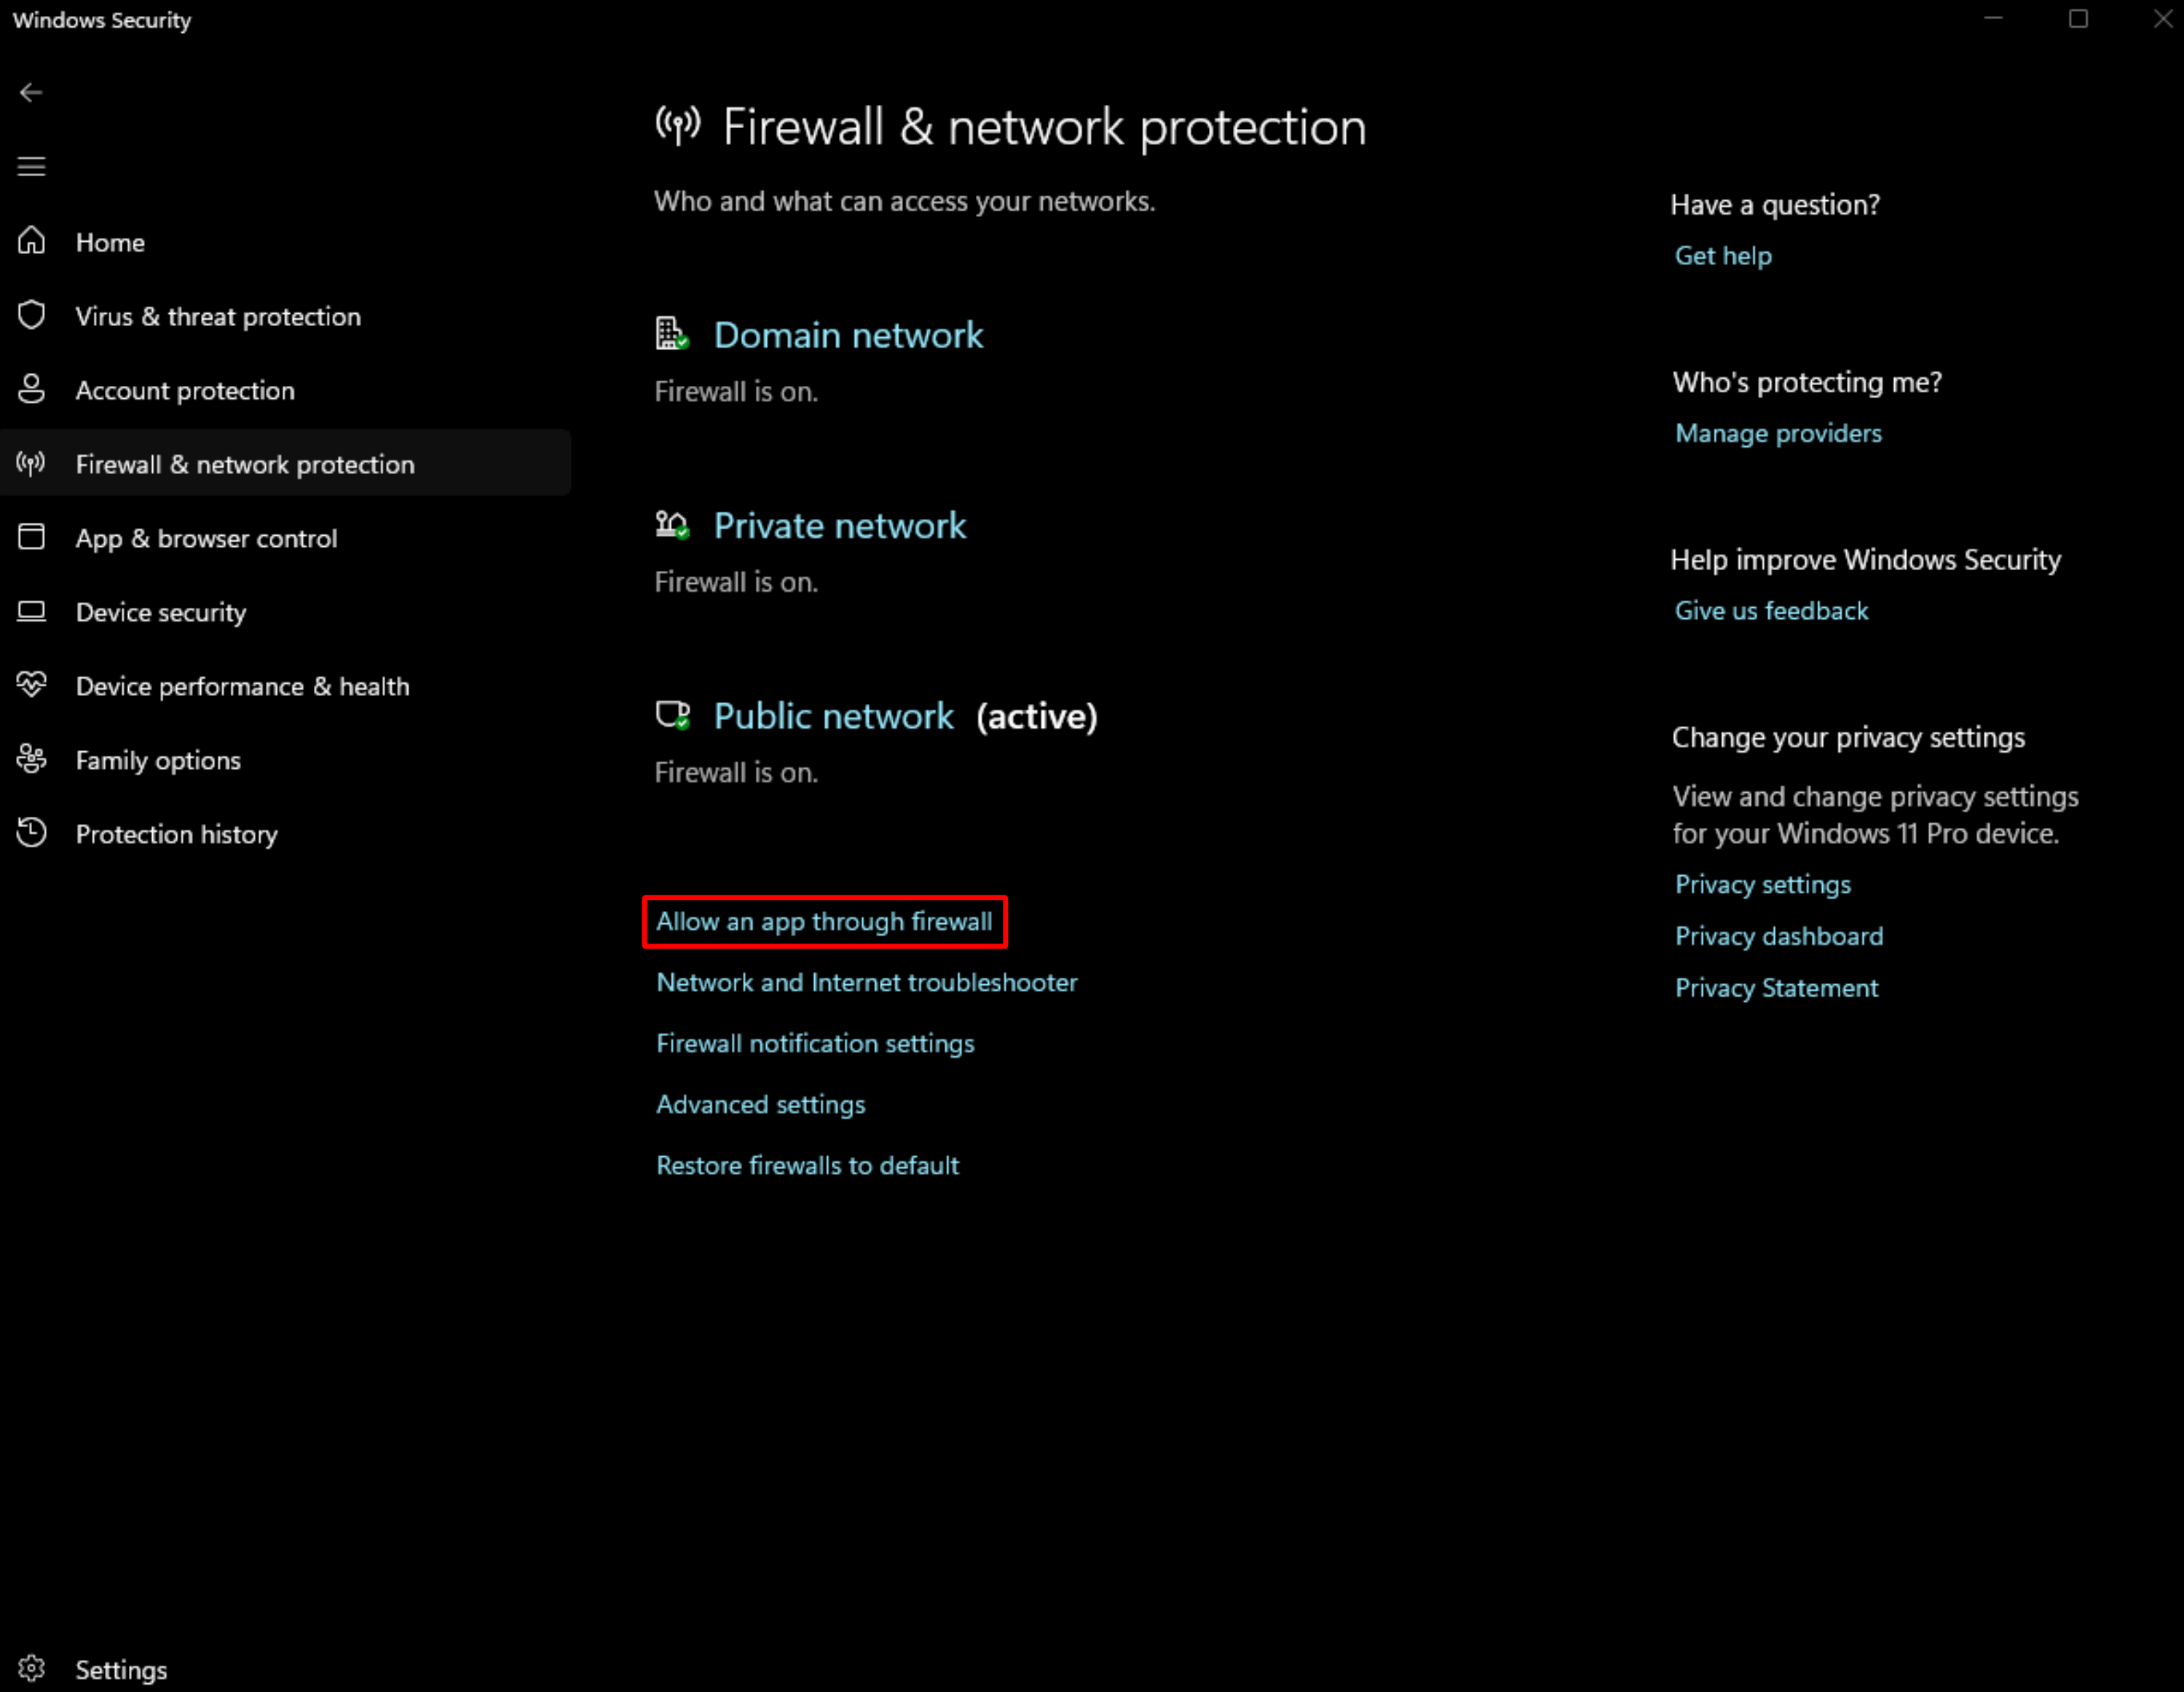The image size is (2184, 1692).
Task: Click Manage providers
Action: coord(1778,432)
